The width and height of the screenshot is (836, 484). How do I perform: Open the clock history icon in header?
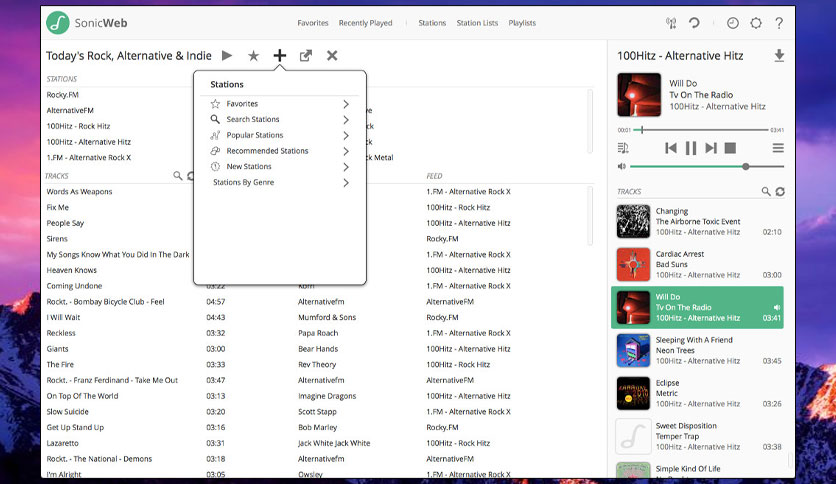click(733, 23)
